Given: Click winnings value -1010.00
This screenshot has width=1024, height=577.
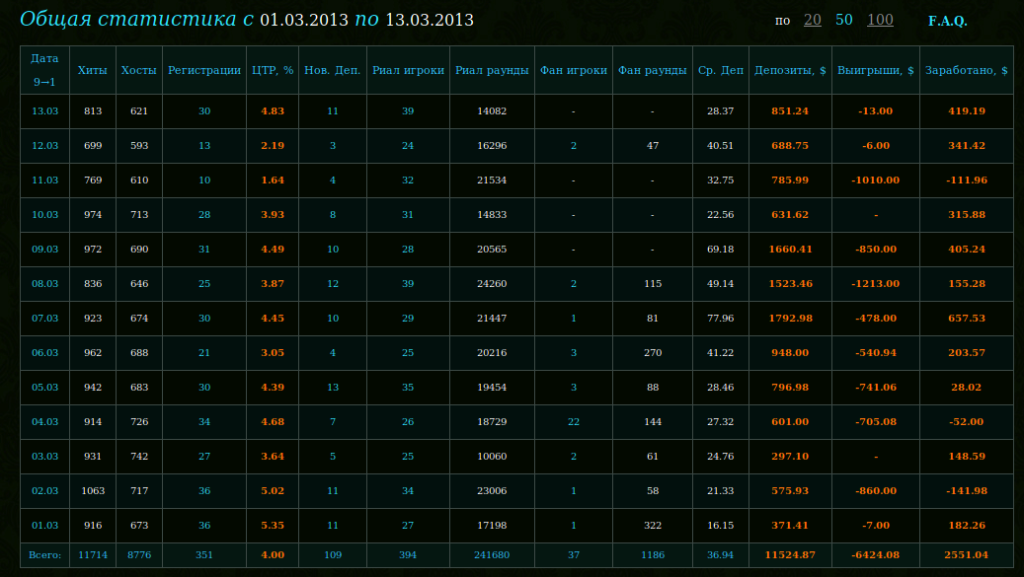Looking at the screenshot, I should point(876,180).
